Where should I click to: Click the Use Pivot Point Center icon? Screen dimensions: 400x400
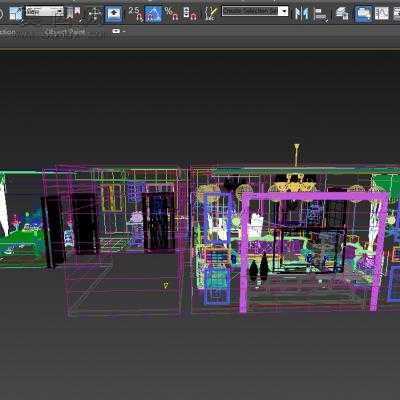coord(73,13)
